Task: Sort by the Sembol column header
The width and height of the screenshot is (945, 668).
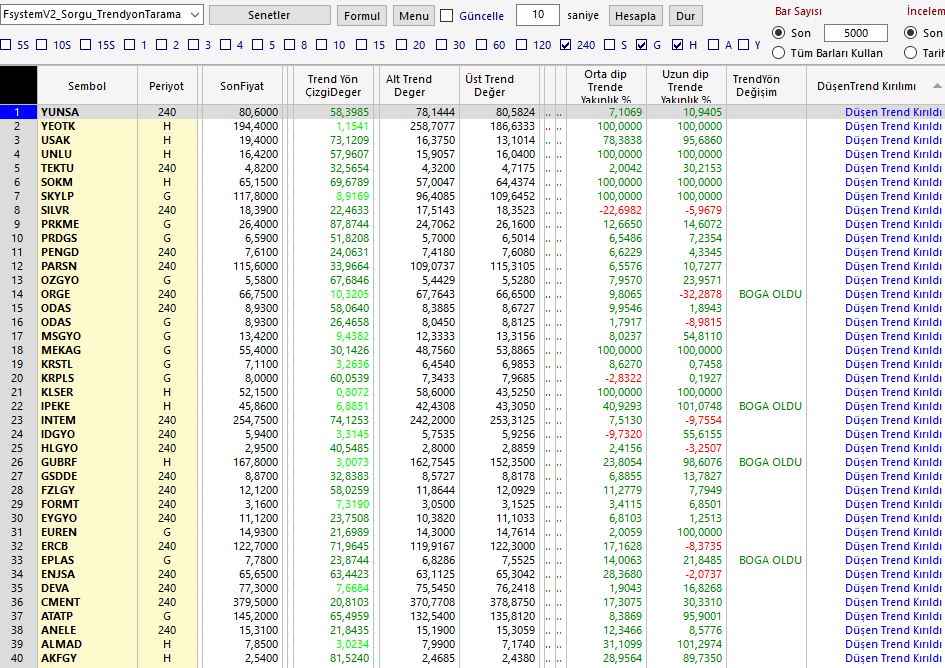Action: click(87, 86)
